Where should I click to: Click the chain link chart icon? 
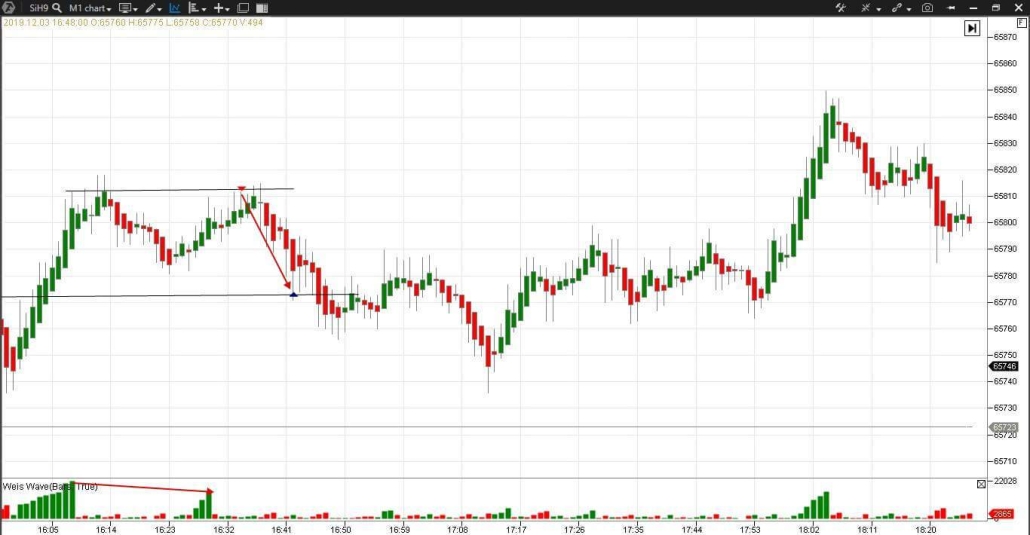pos(897,8)
